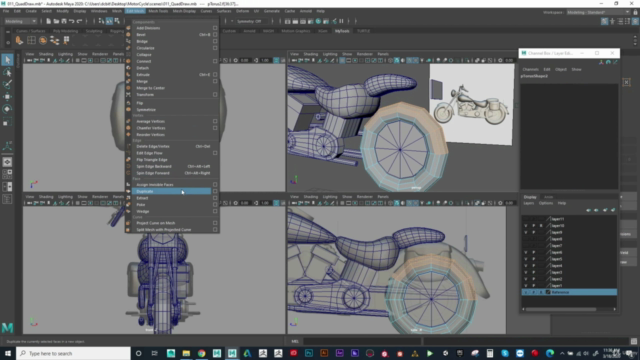
Task: Click the Redo arrow icon
Action: coord(79,21)
